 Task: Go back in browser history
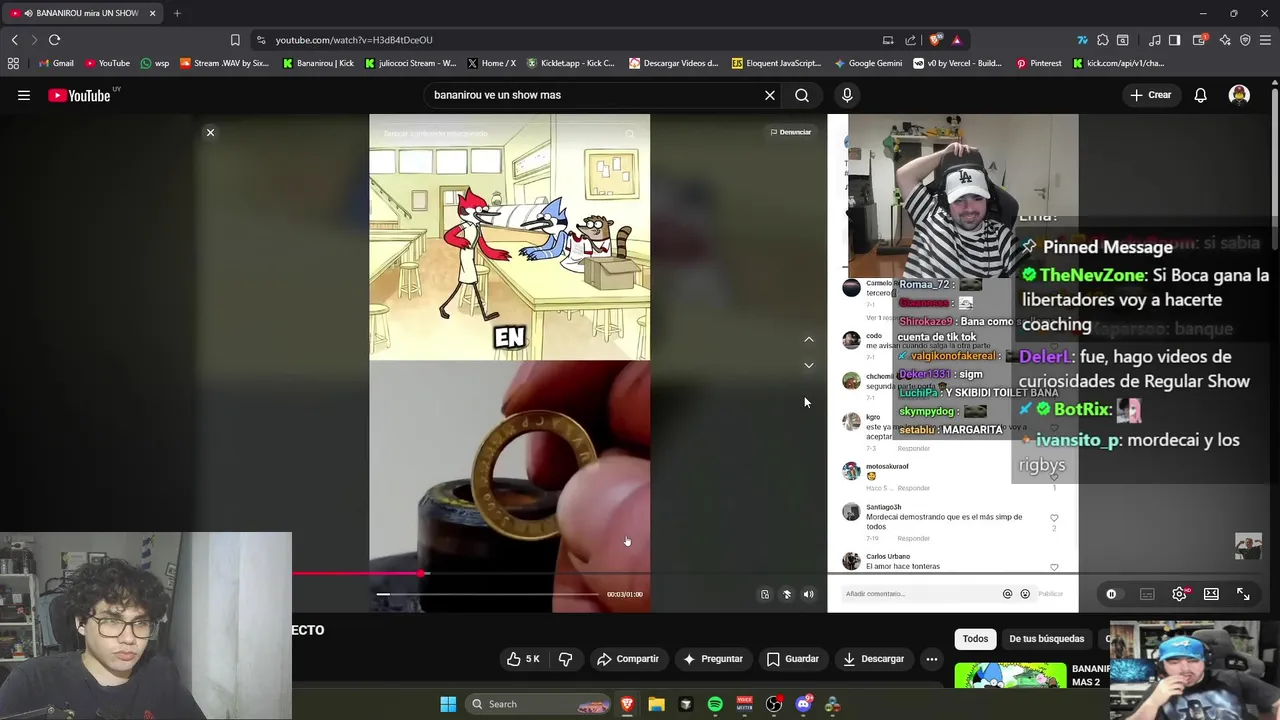point(14,40)
